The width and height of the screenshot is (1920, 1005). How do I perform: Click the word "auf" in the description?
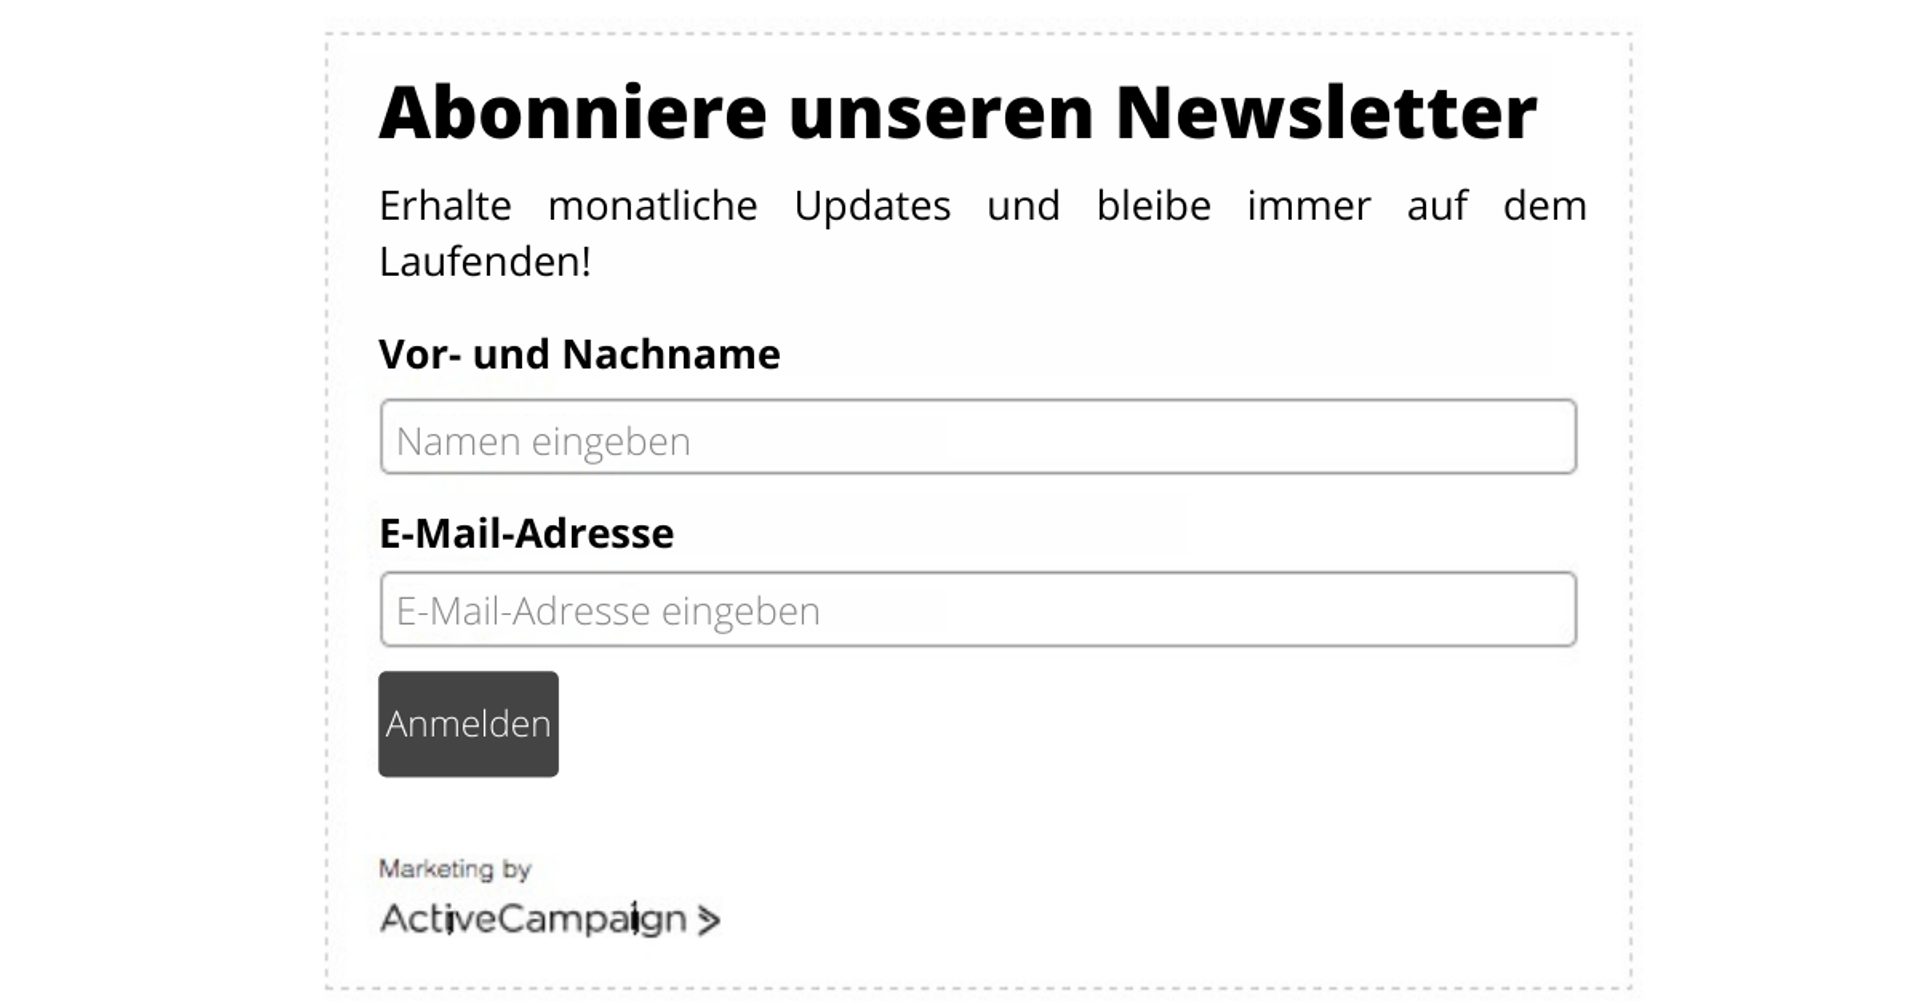pyautogui.click(x=1437, y=206)
